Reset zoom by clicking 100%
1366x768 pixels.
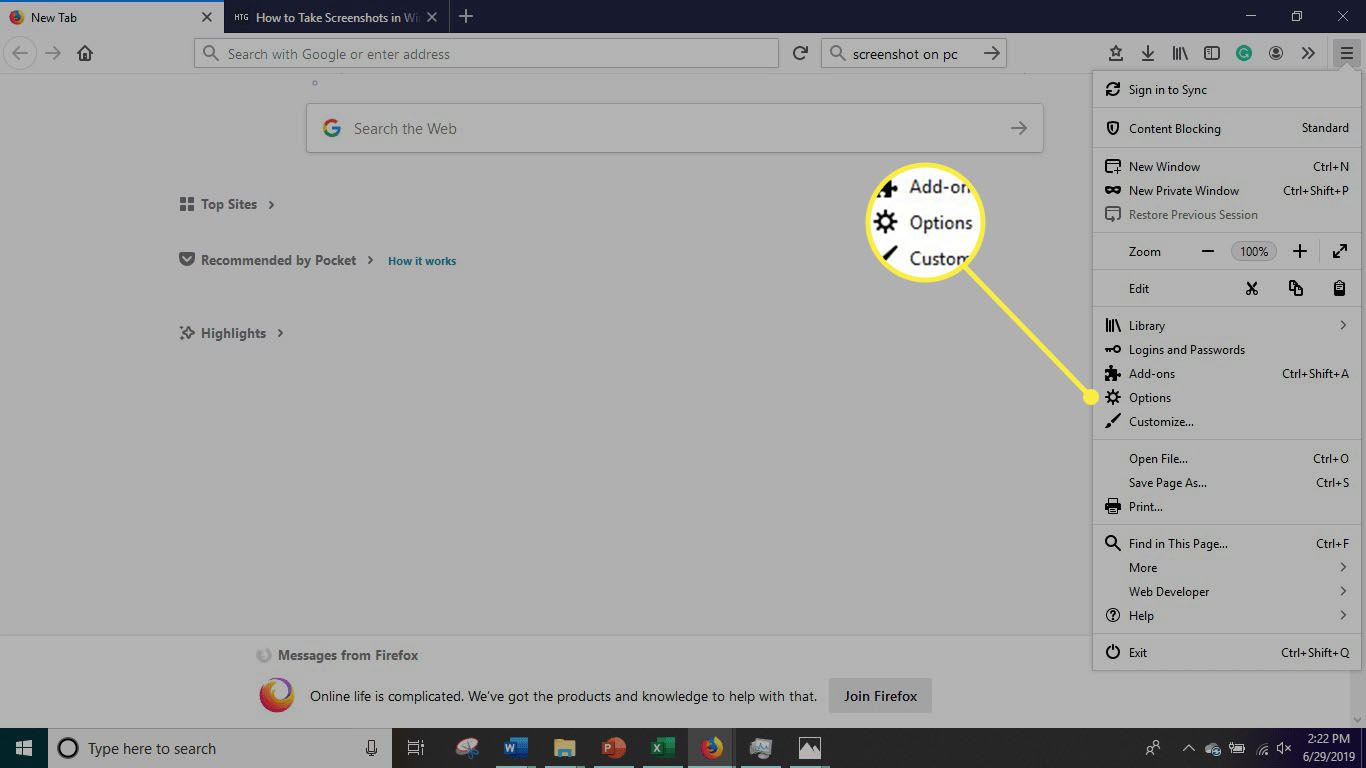tap(1254, 251)
